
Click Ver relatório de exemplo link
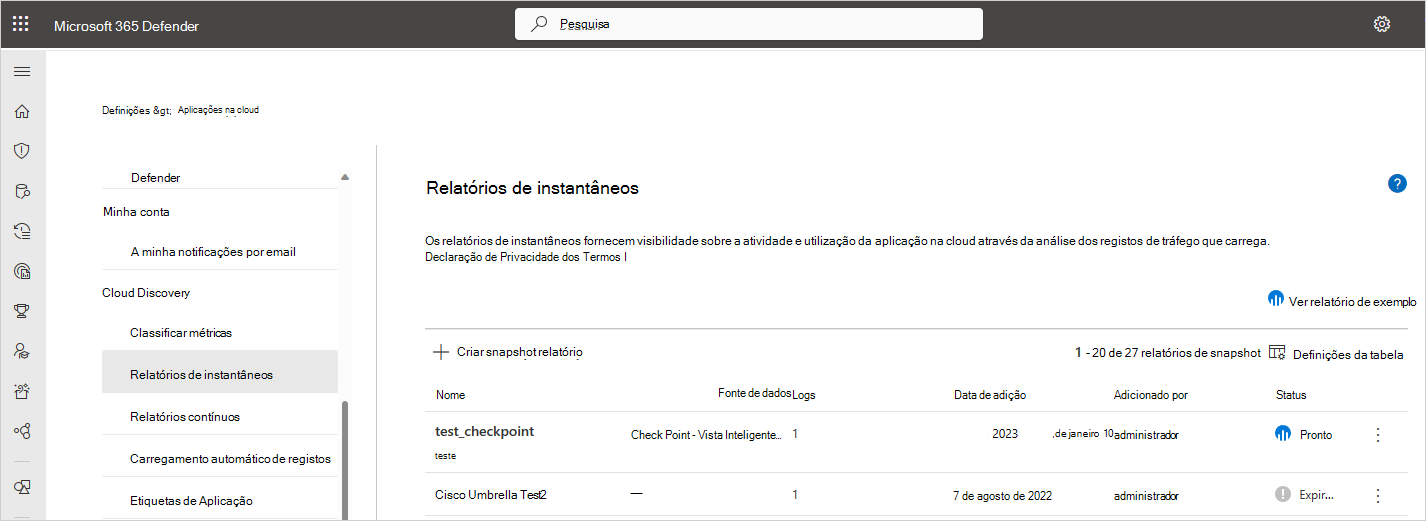coord(1353,300)
